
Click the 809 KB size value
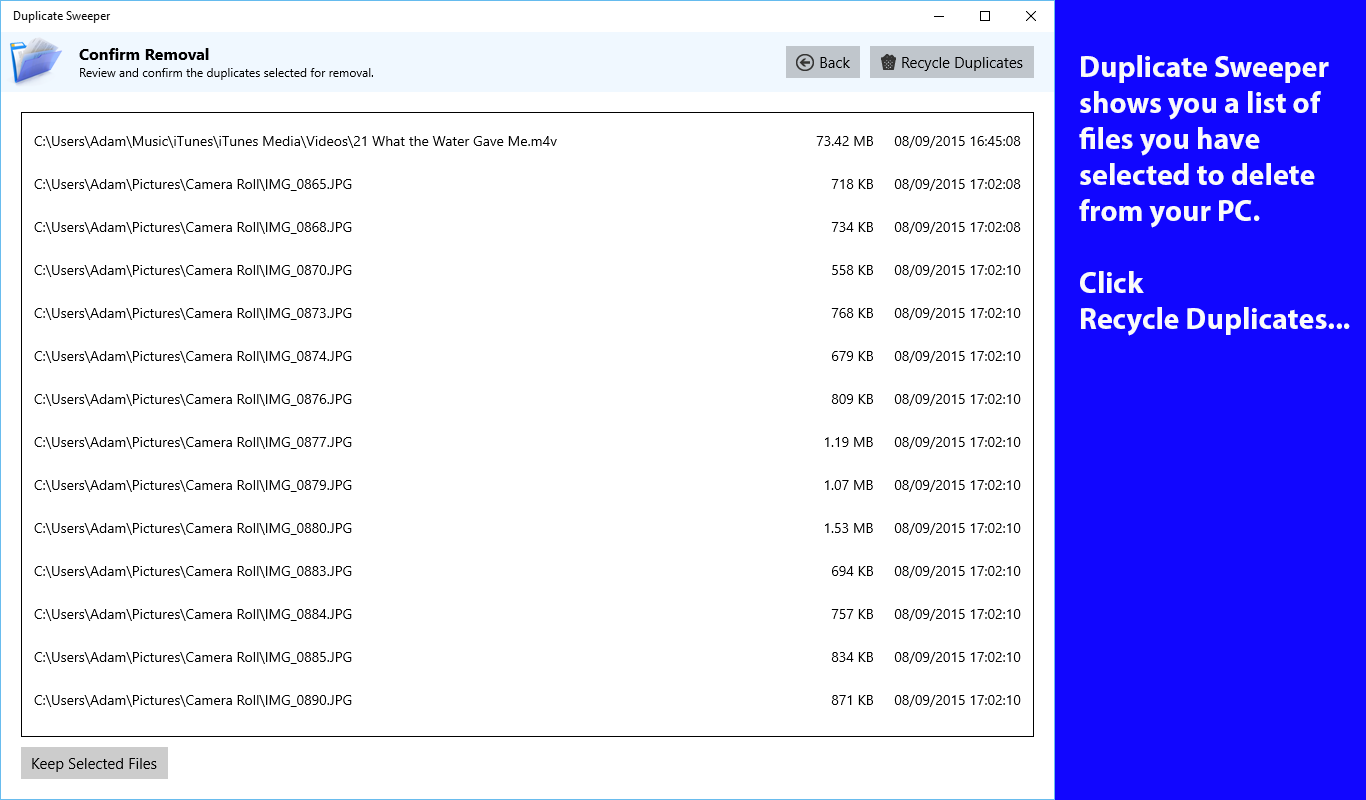[852, 400]
